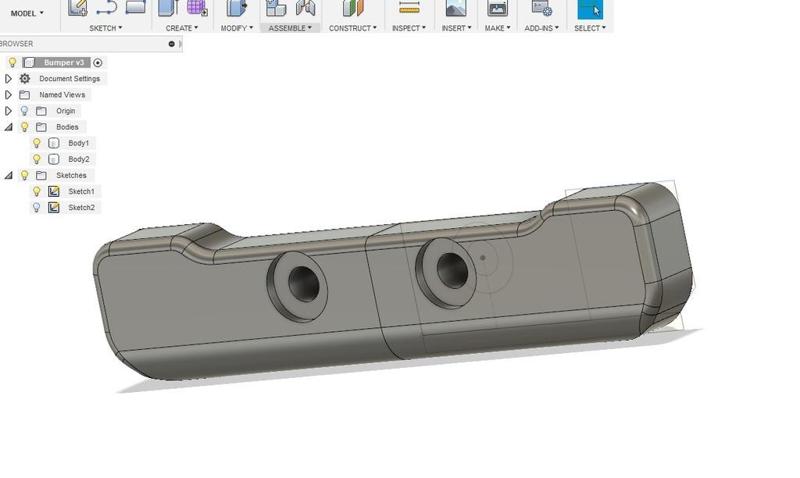Open the MAKE menu
800x478 pixels.
click(x=497, y=28)
